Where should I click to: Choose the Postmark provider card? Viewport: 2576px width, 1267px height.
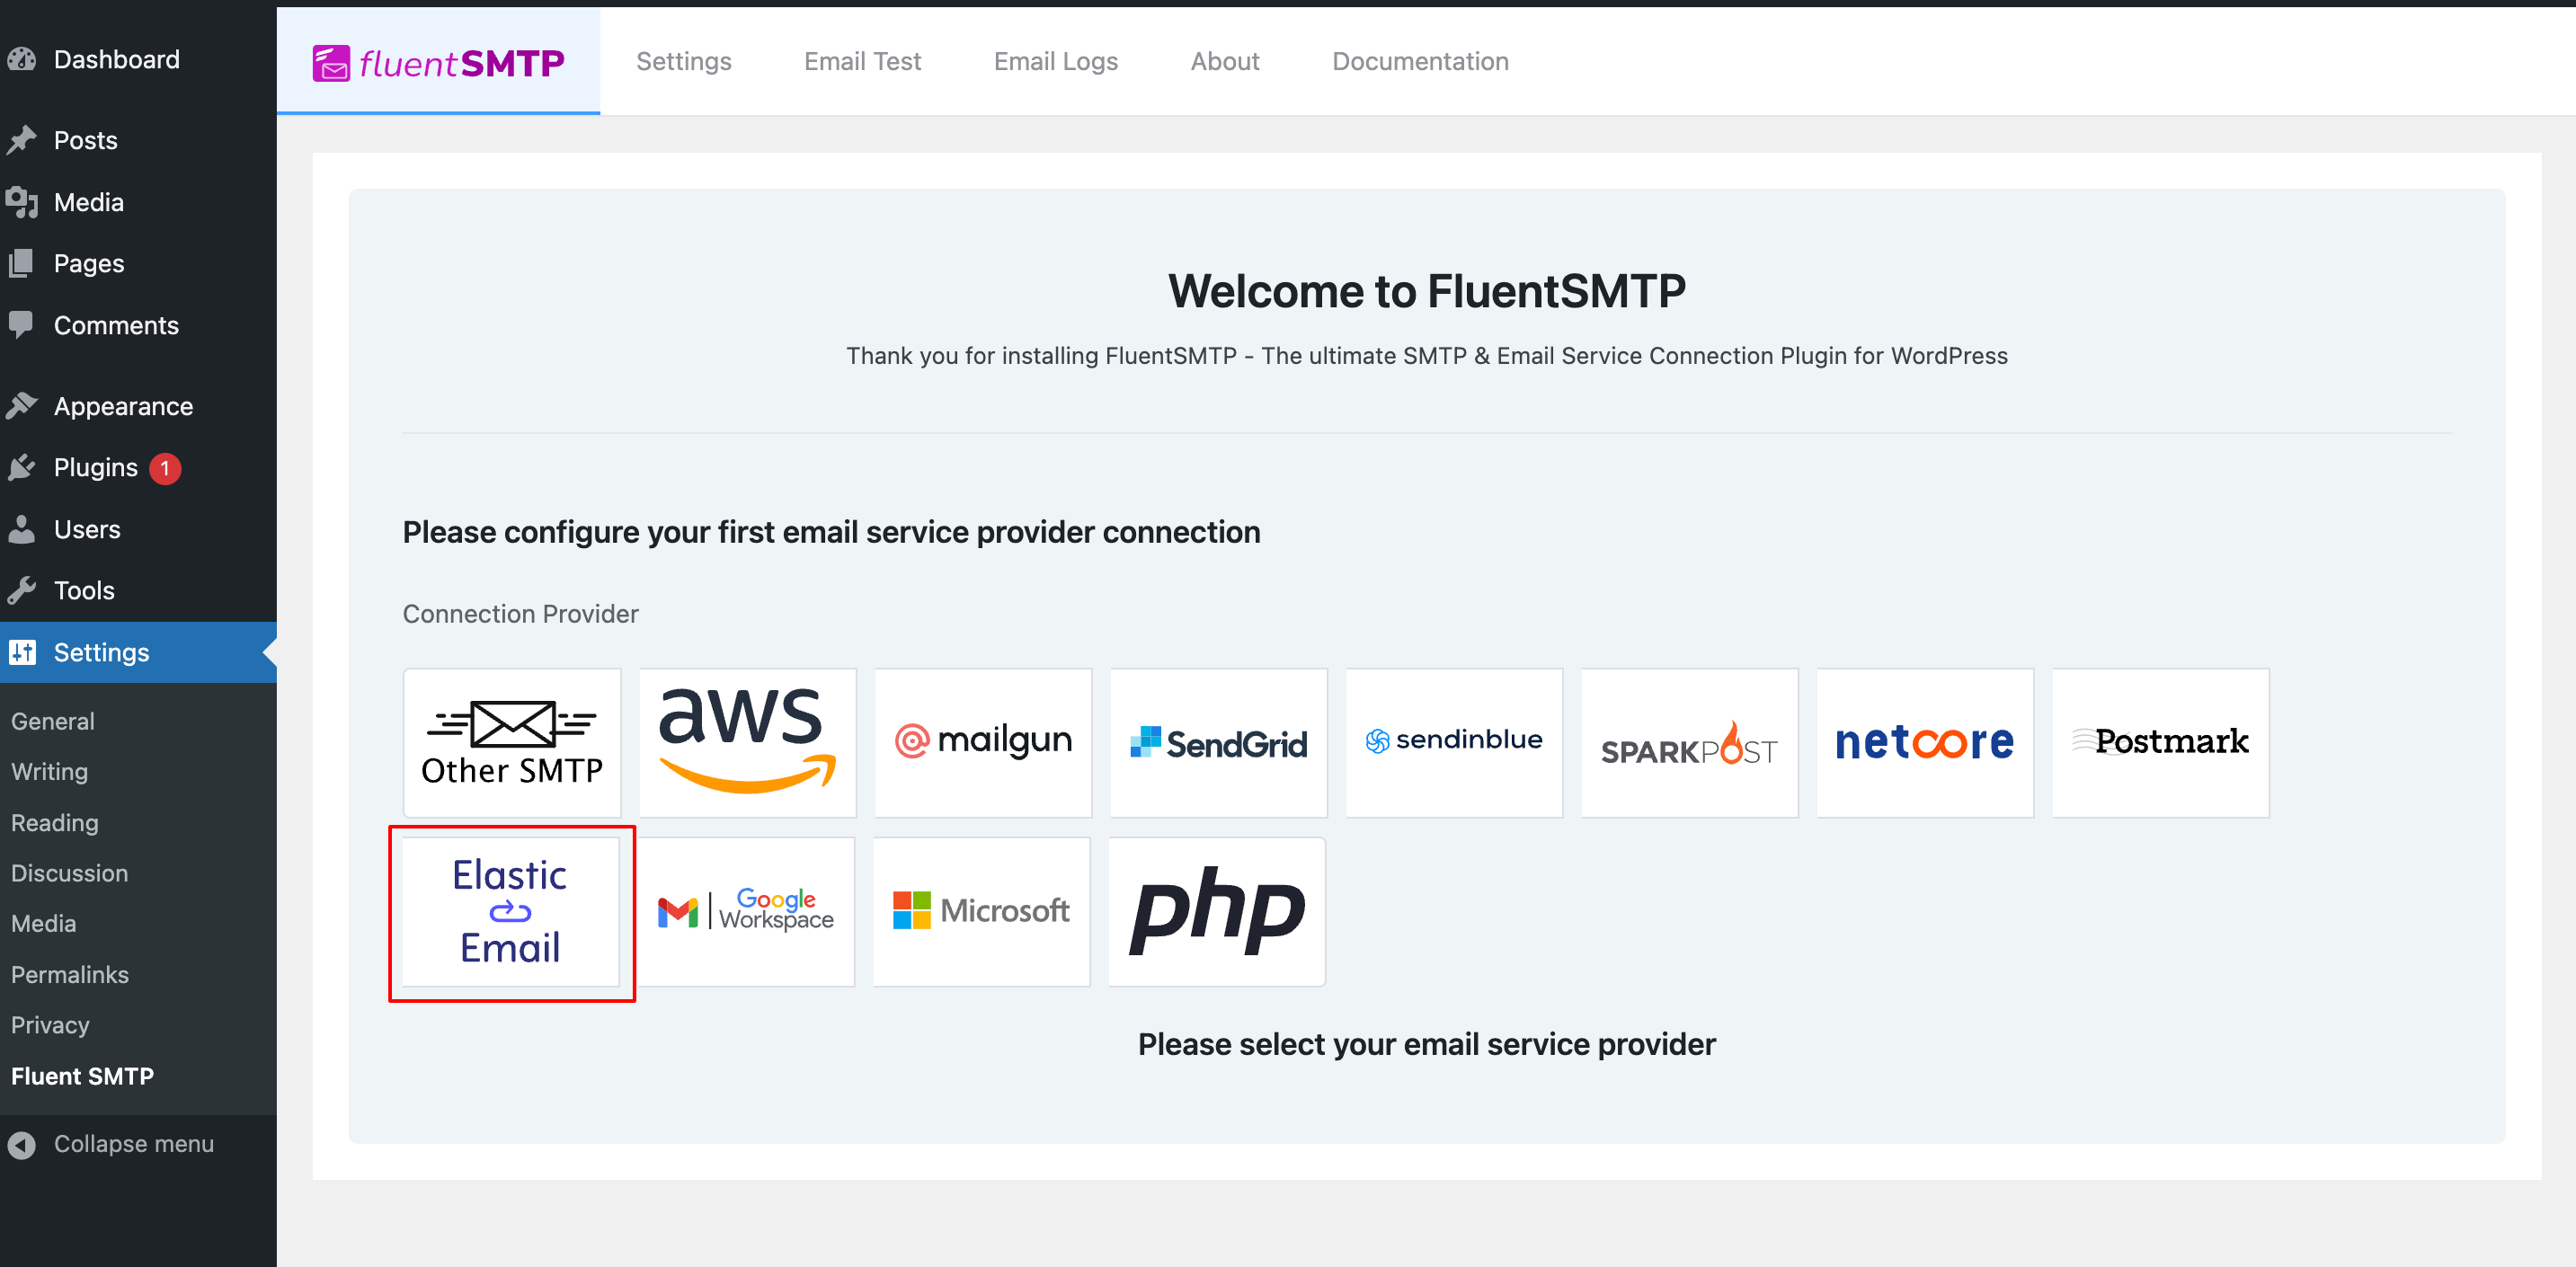pyautogui.click(x=2160, y=742)
